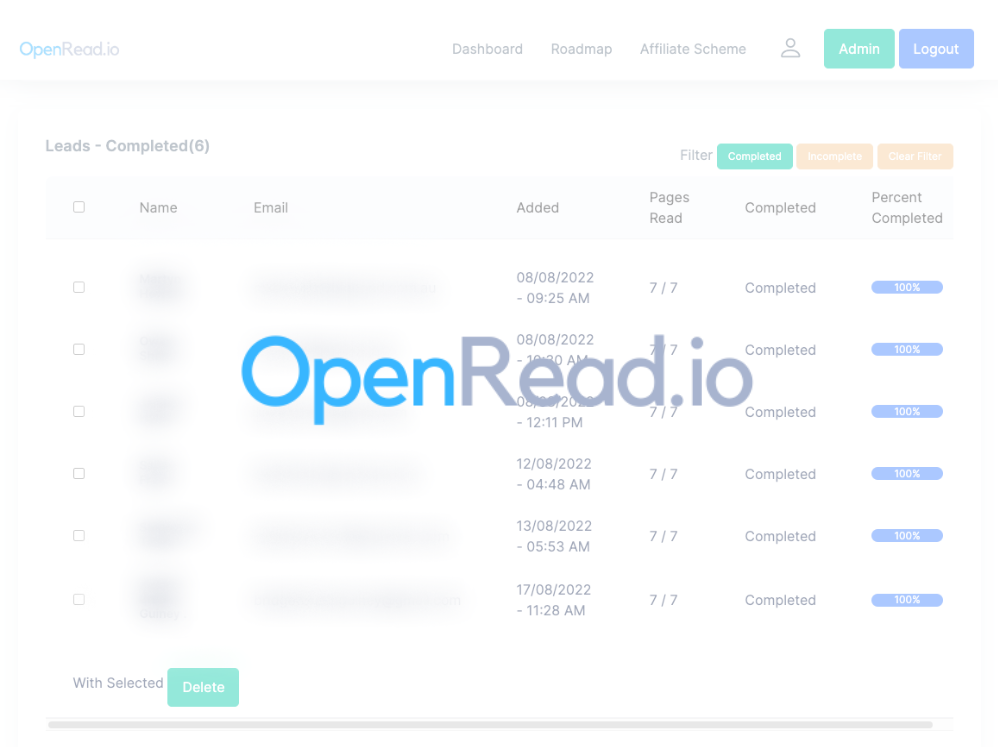
Task: Click the Admin button
Action: [859, 48]
